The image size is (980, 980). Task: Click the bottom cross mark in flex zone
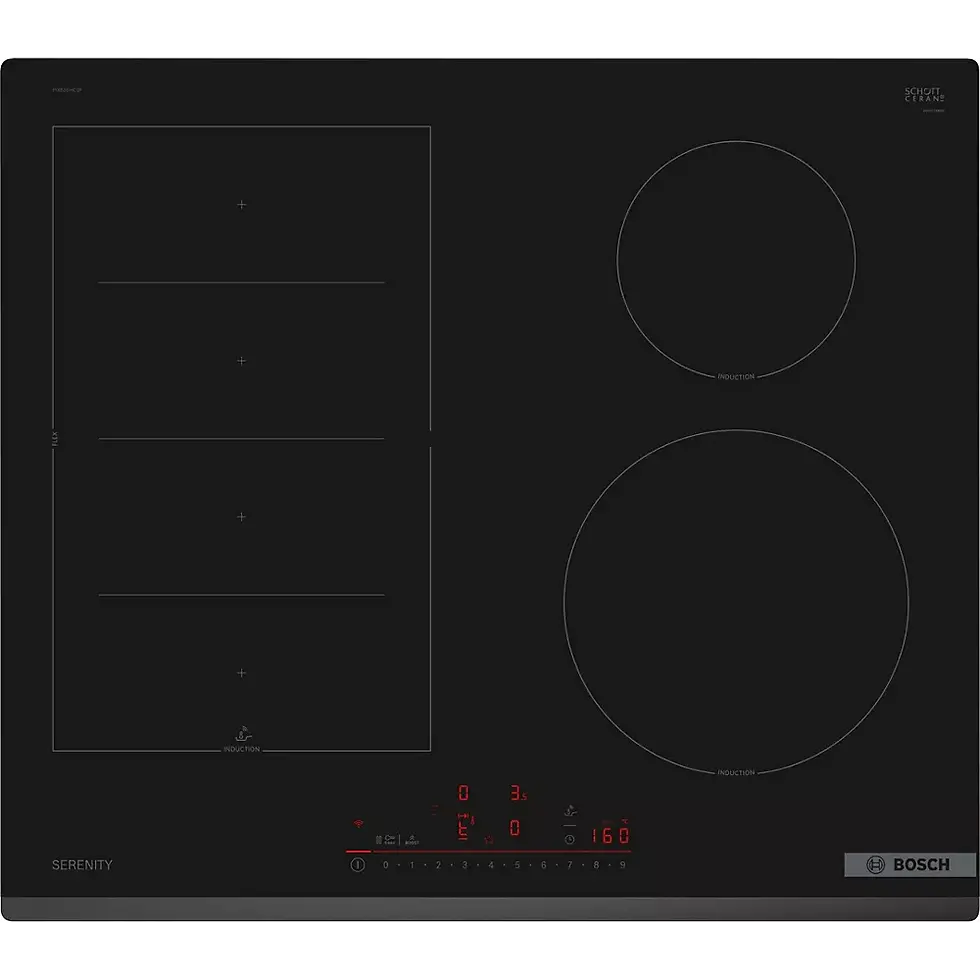(x=241, y=673)
